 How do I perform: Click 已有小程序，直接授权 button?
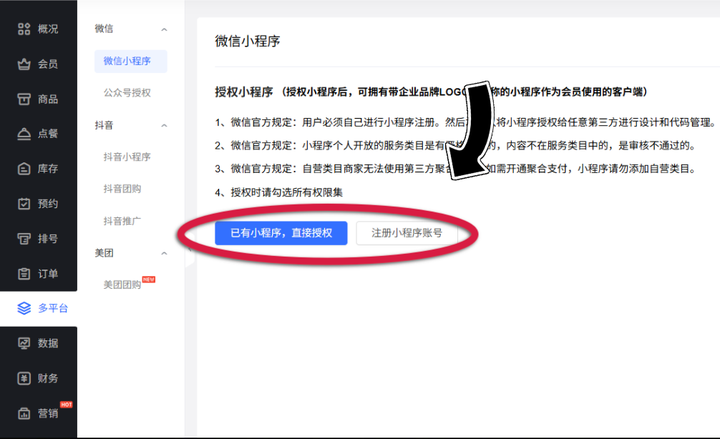(281, 233)
